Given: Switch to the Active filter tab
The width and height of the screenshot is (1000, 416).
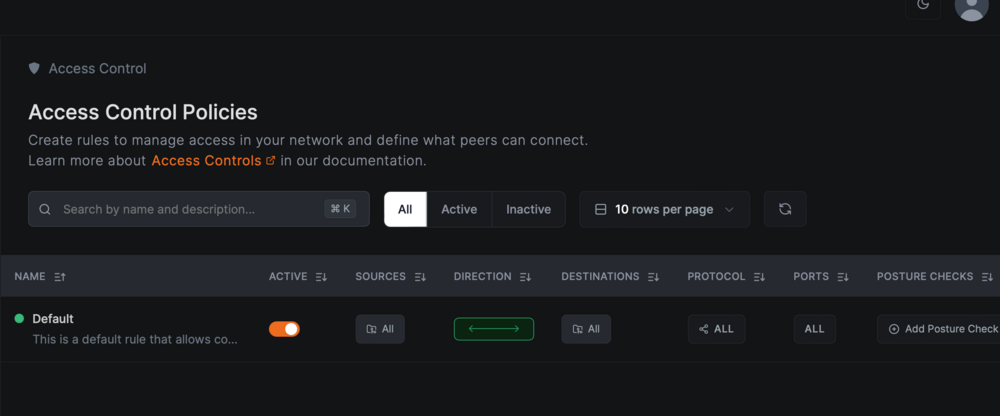Looking at the screenshot, I should [x=459, y=209].
